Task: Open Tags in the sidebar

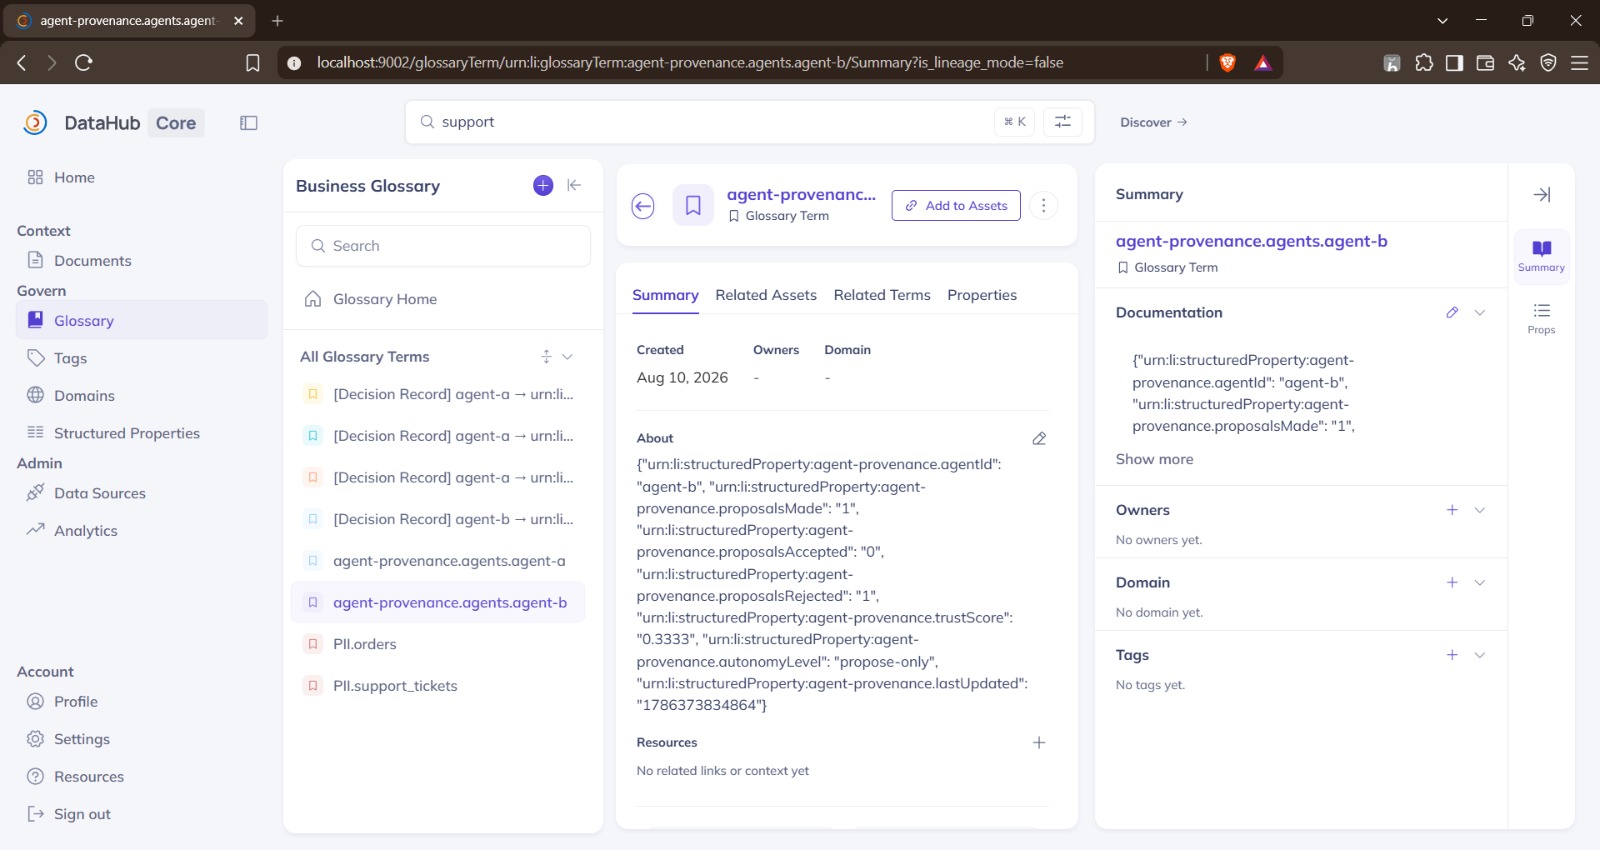Action: pos(142,358)
